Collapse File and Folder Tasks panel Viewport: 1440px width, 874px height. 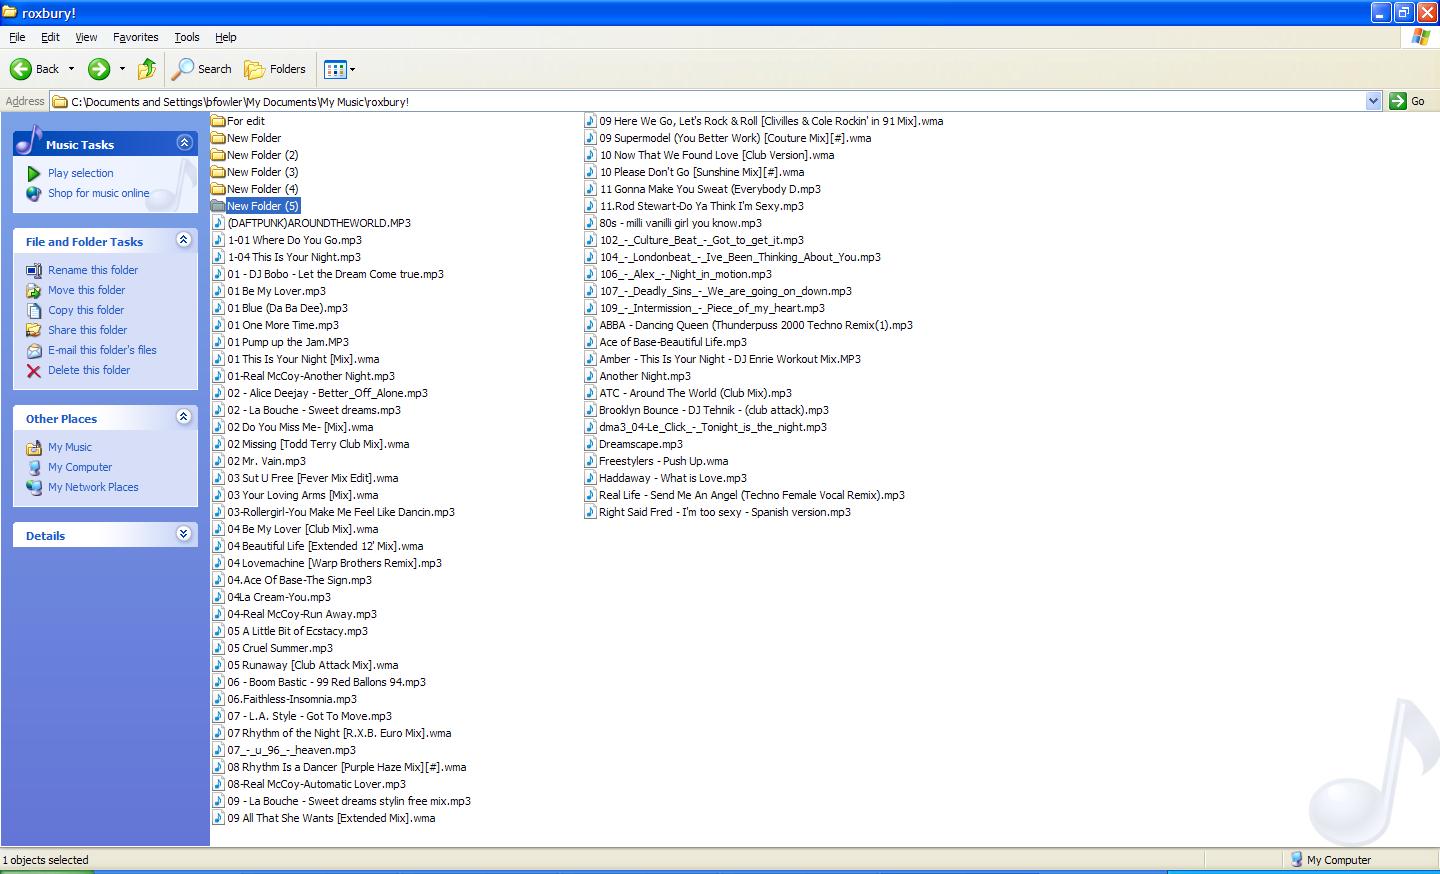click(x=184, y=240)
